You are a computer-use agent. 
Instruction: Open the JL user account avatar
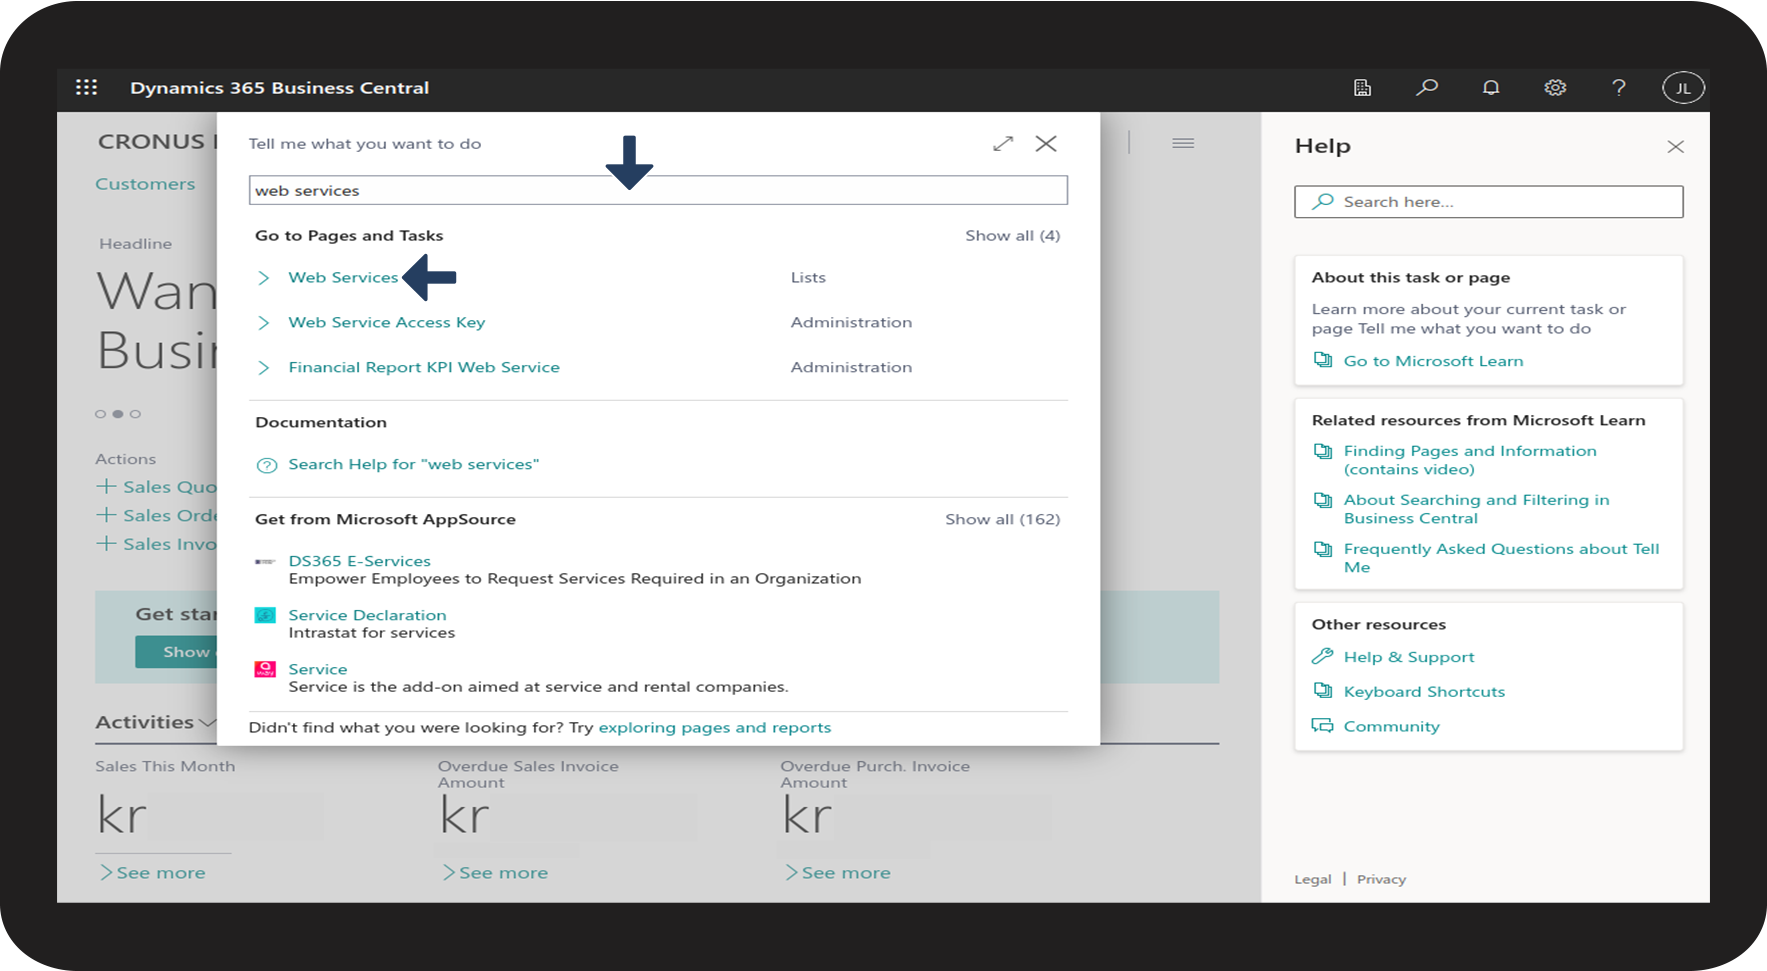click(x=1683, y=88)
